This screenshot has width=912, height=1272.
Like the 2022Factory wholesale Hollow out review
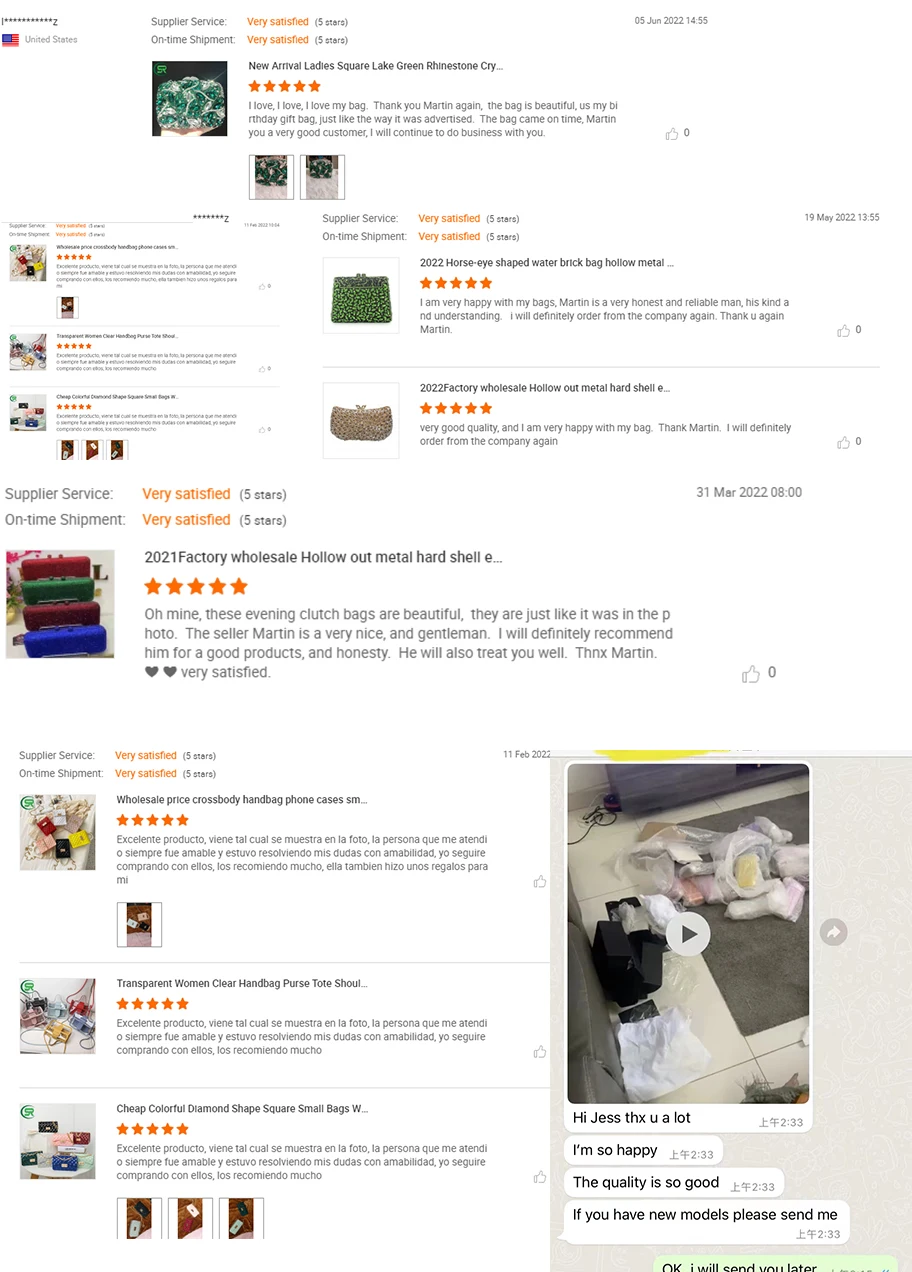click(x=844, y=442)
